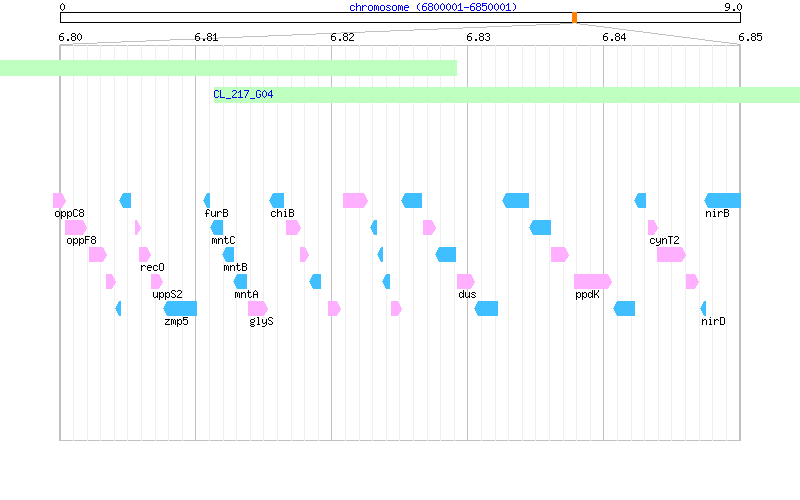The image size is (800, 500).
Task: Select the cynT2 gene arrow
Action: pos(653,228)
